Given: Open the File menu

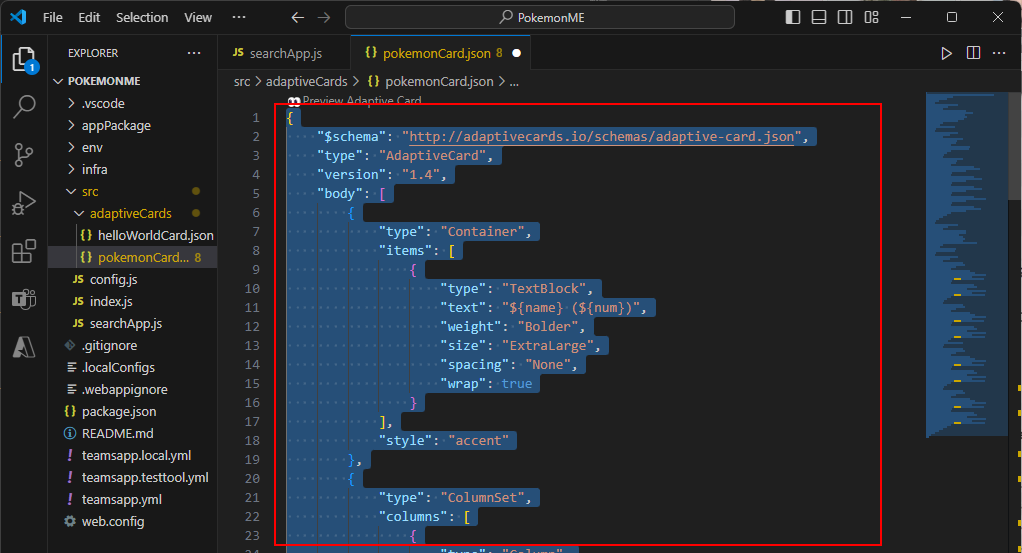Looking at the screenshot, I should [x=53, y=18].
